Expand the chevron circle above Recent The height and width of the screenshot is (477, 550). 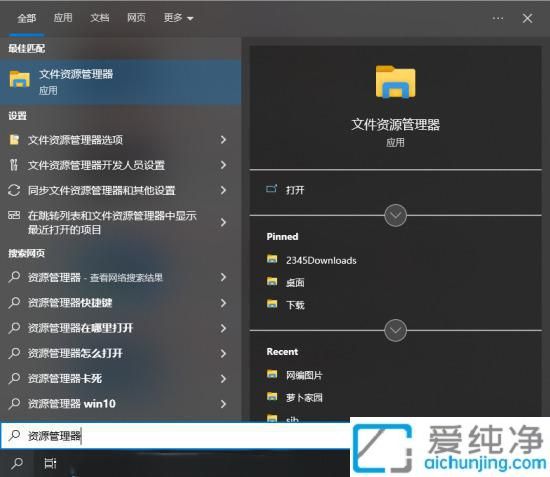click(395, 330)
